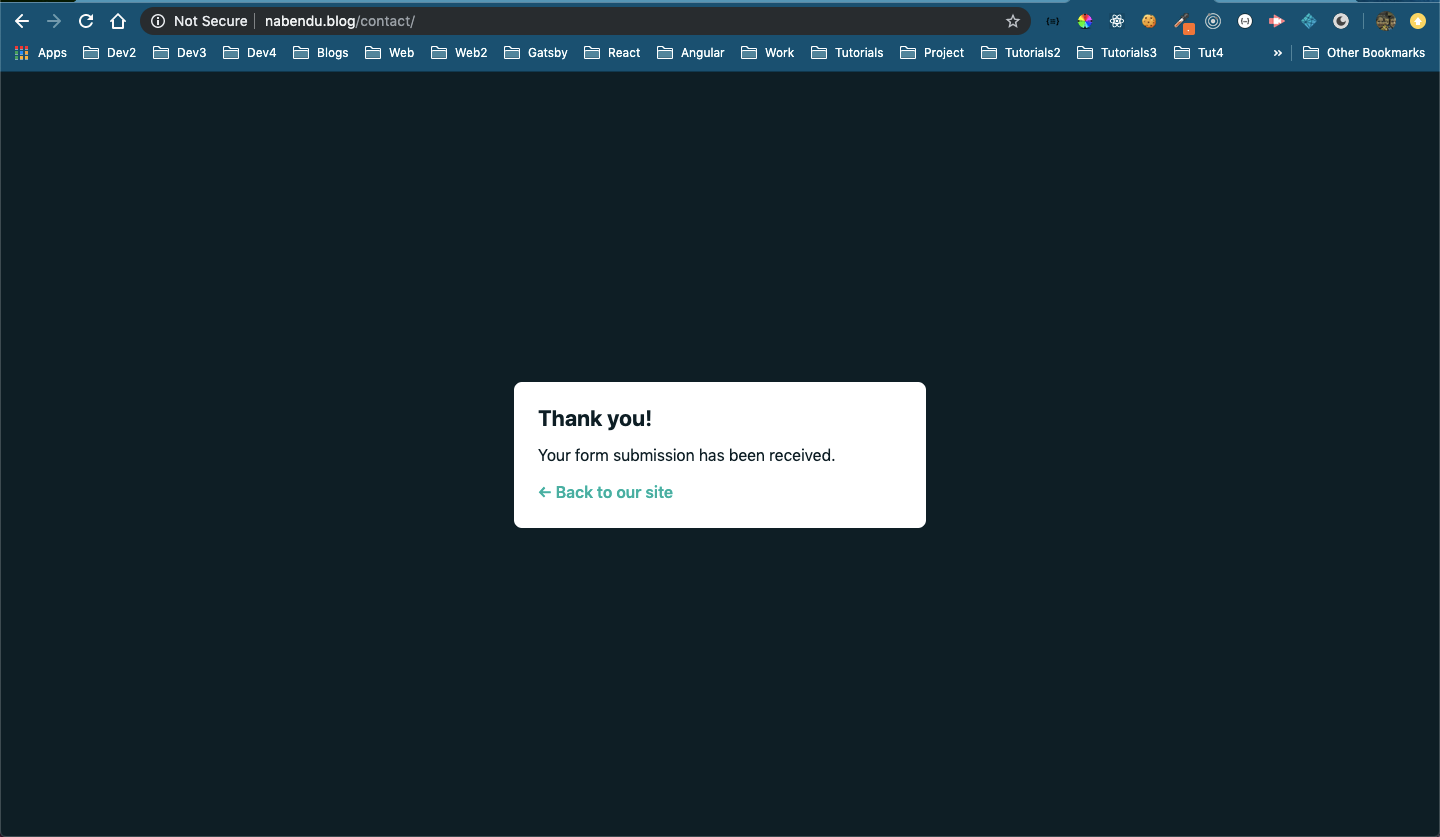Open the Web bookmarks folder
Screen dimensions: 1440x837
390,53
